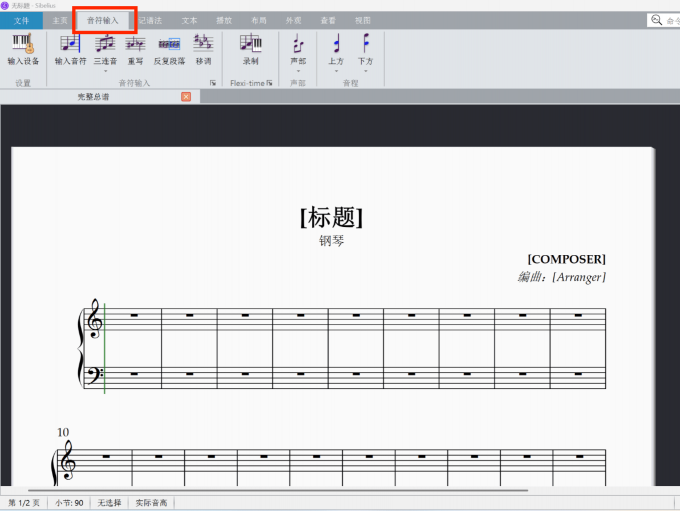Click the 实际音高 status entry
Screen dimensions: 680x511
coord(151,503)
